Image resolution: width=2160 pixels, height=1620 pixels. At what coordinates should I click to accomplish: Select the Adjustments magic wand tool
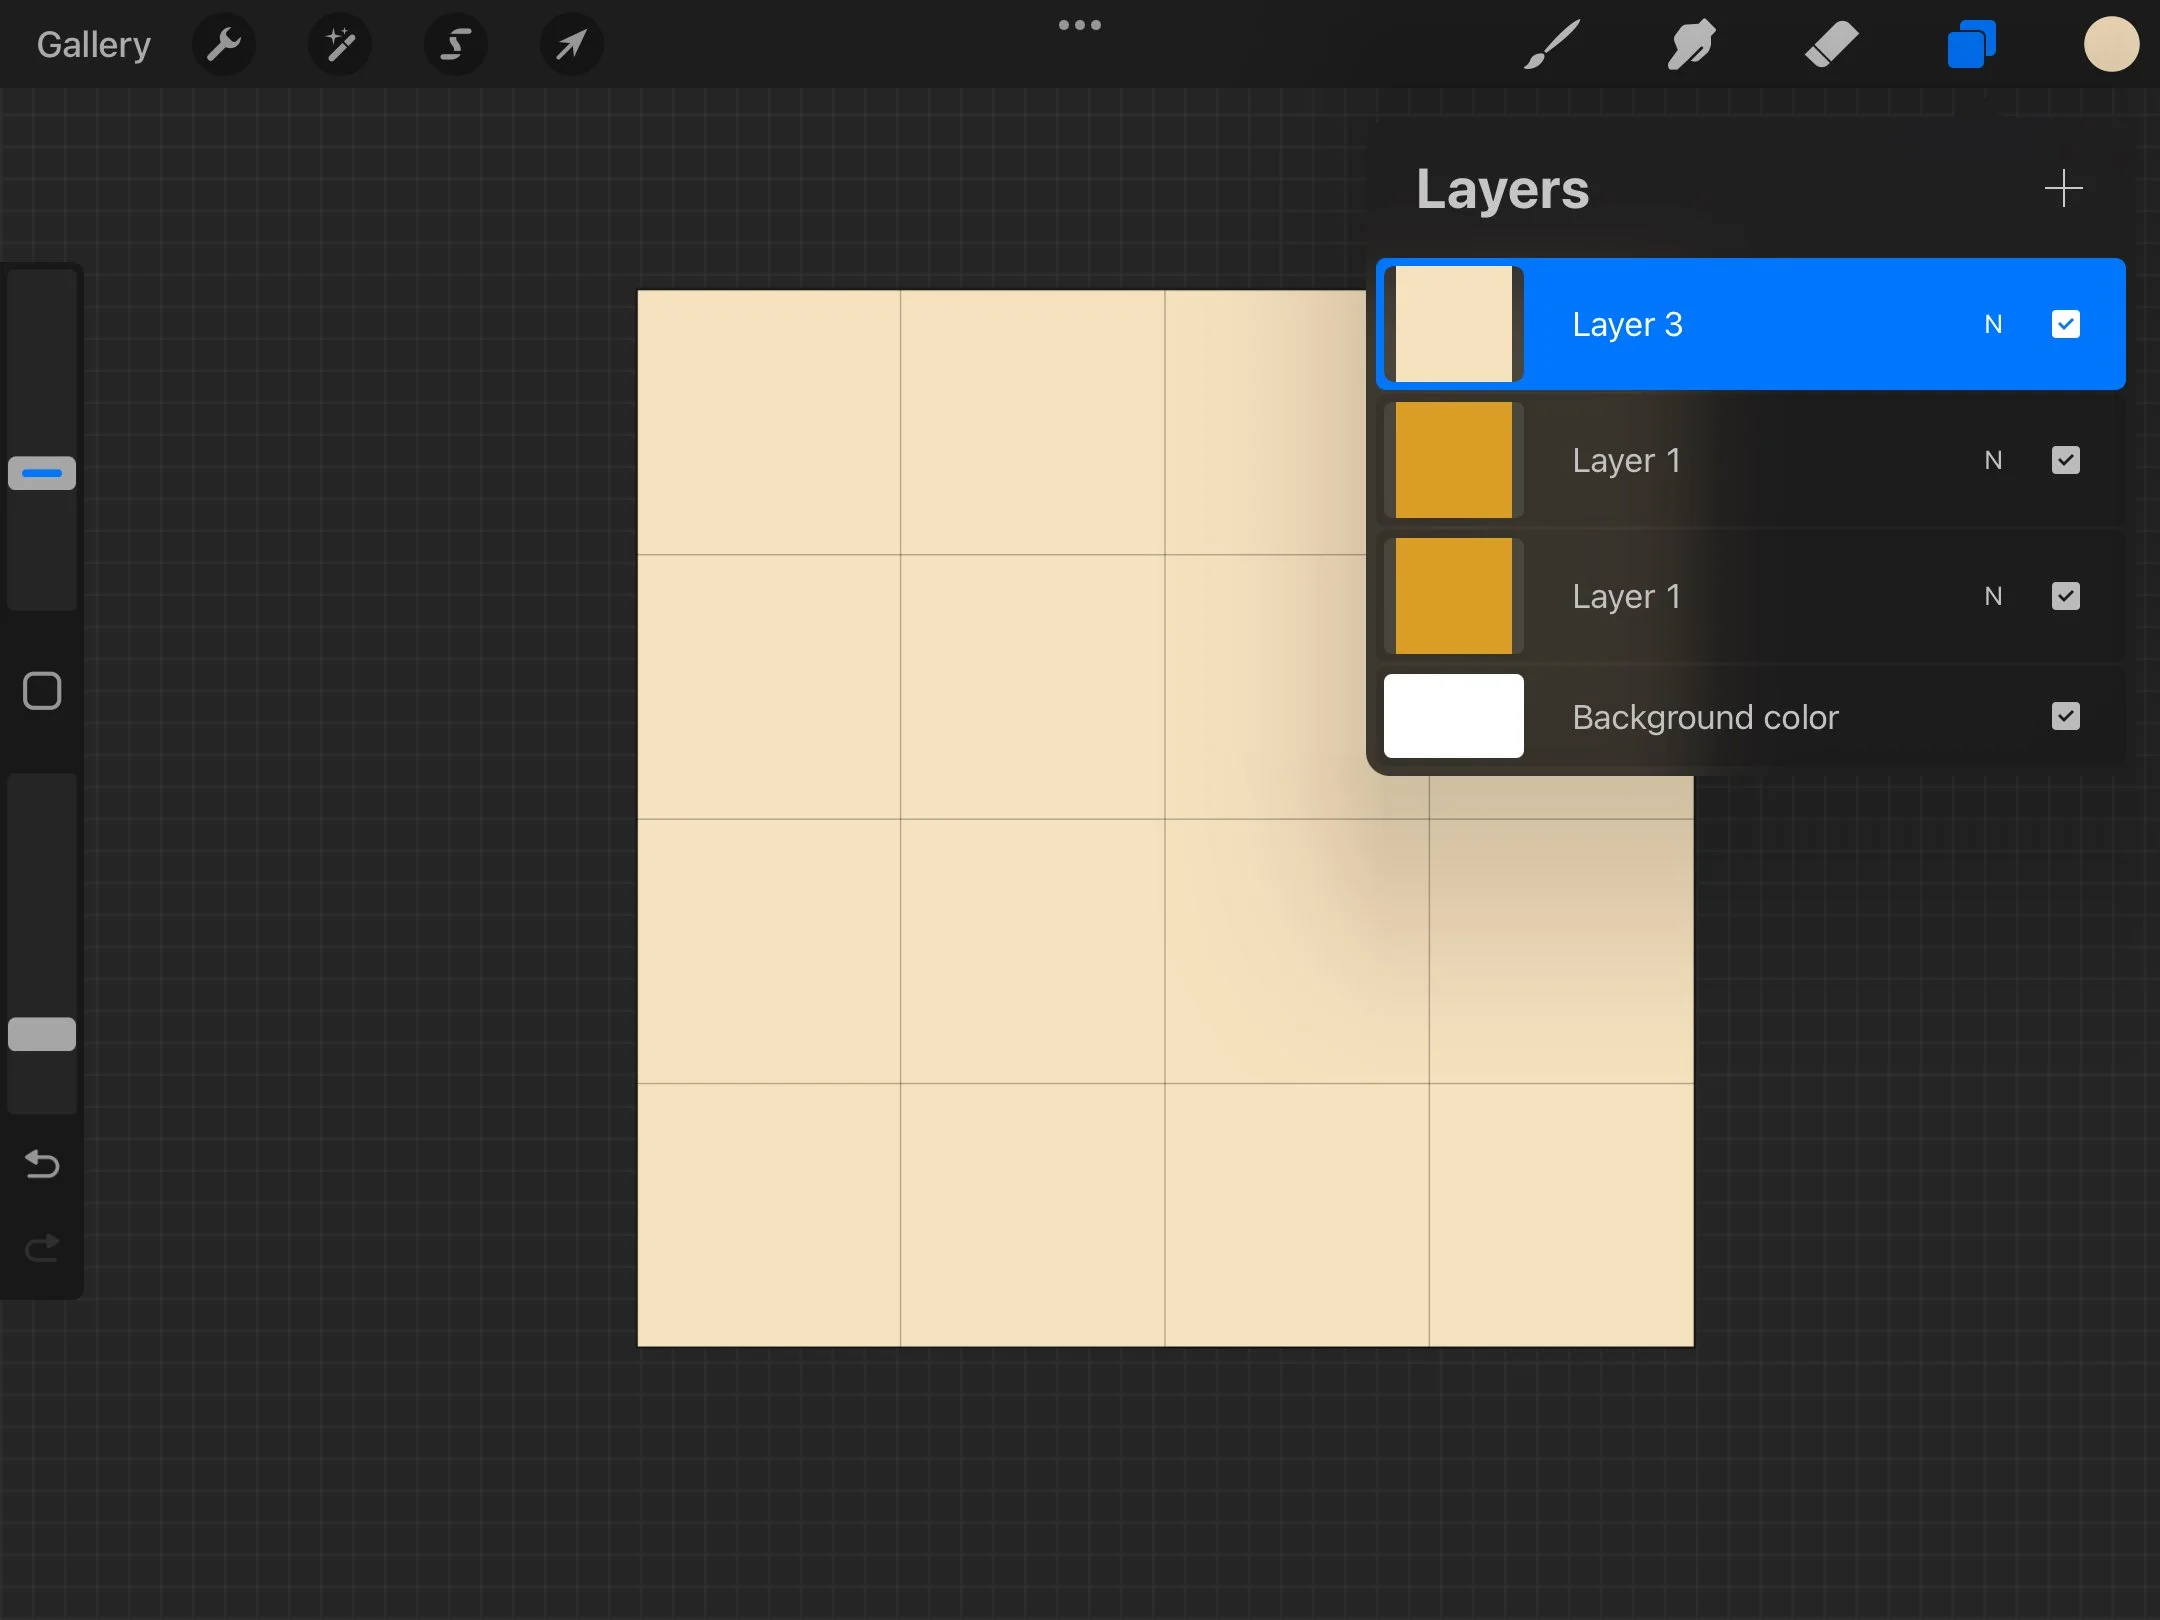tap(340, 43)
